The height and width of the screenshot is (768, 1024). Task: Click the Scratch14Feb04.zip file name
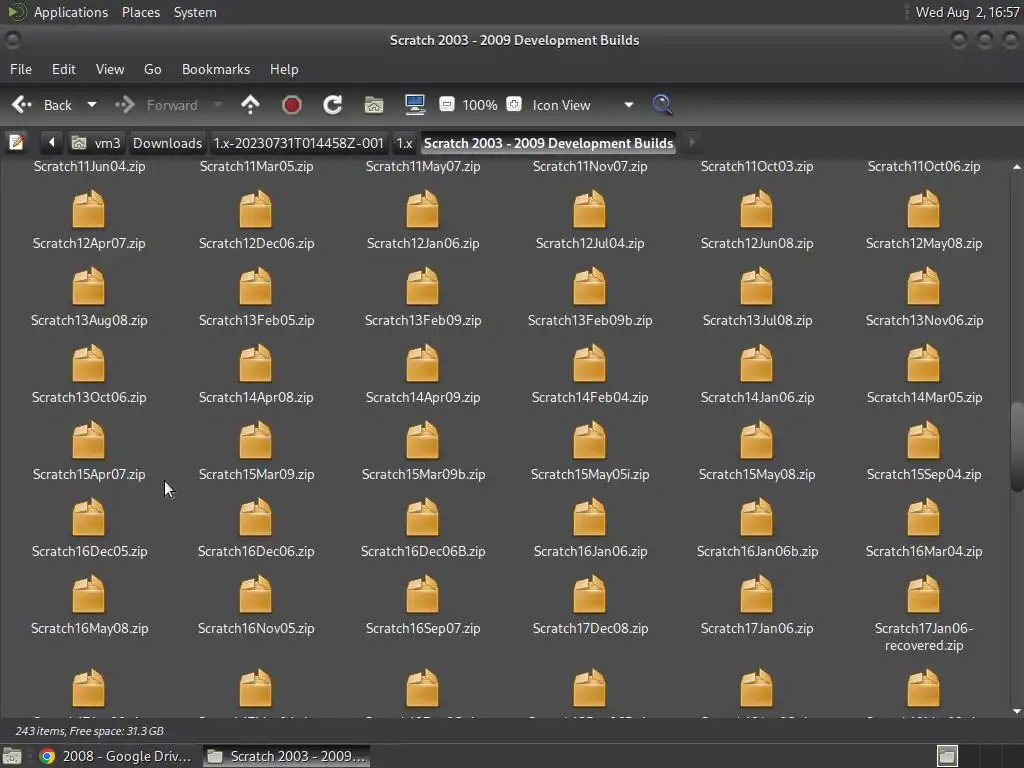pos(590,397)
